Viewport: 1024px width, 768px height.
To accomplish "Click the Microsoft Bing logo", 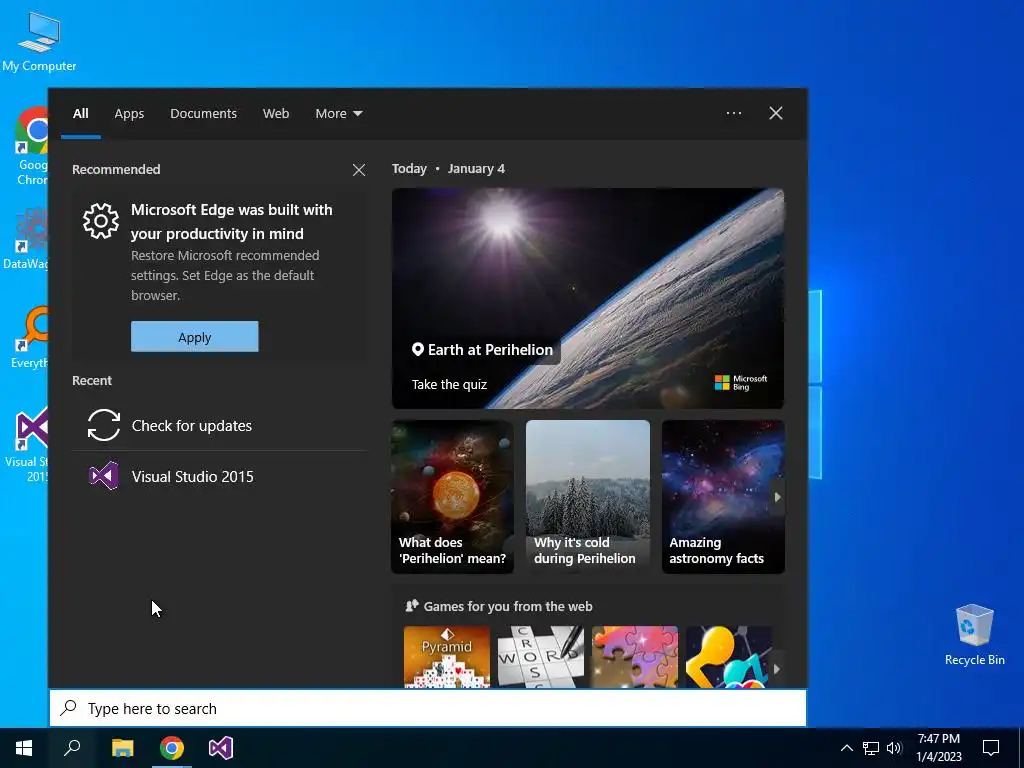I will (x=741, y=383).
